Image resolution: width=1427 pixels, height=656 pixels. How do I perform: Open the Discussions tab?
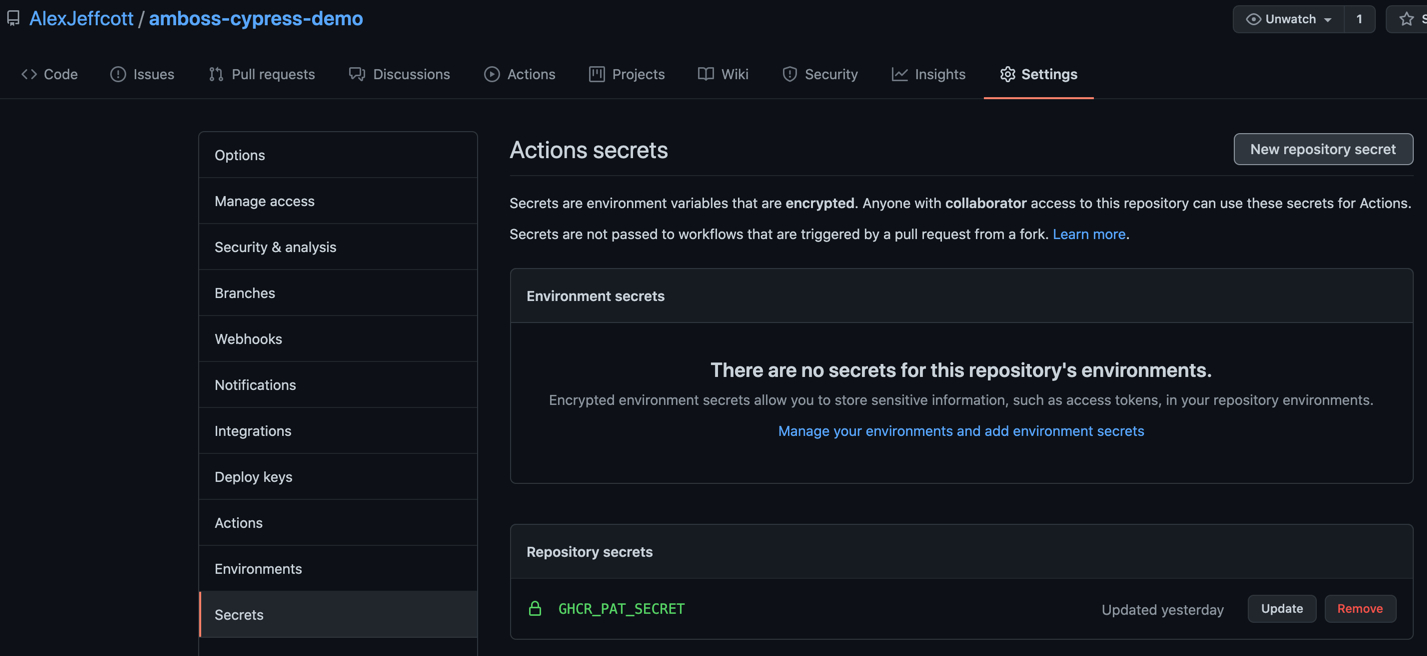(x=400, y=74)
